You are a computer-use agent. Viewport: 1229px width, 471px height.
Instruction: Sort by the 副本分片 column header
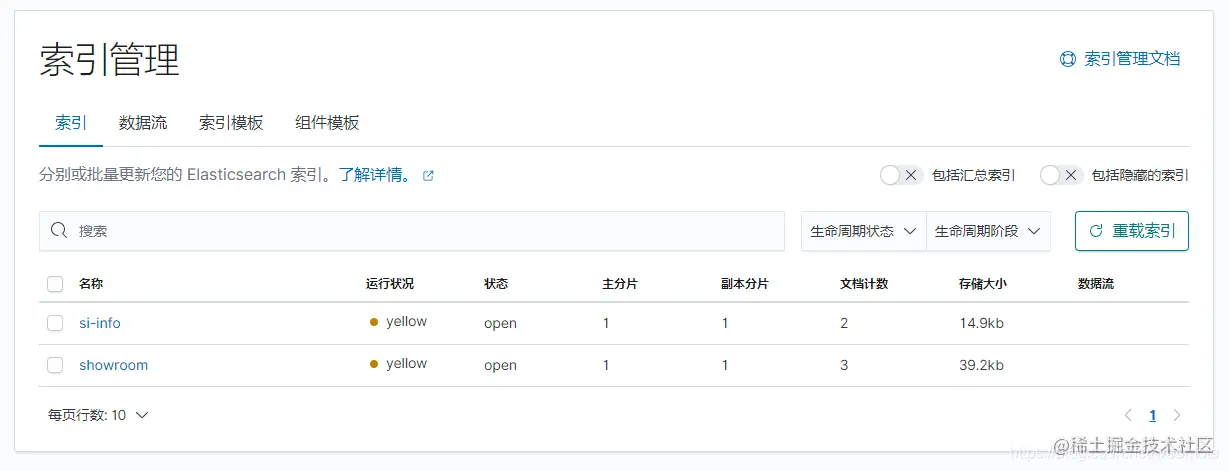click(745, 284)
